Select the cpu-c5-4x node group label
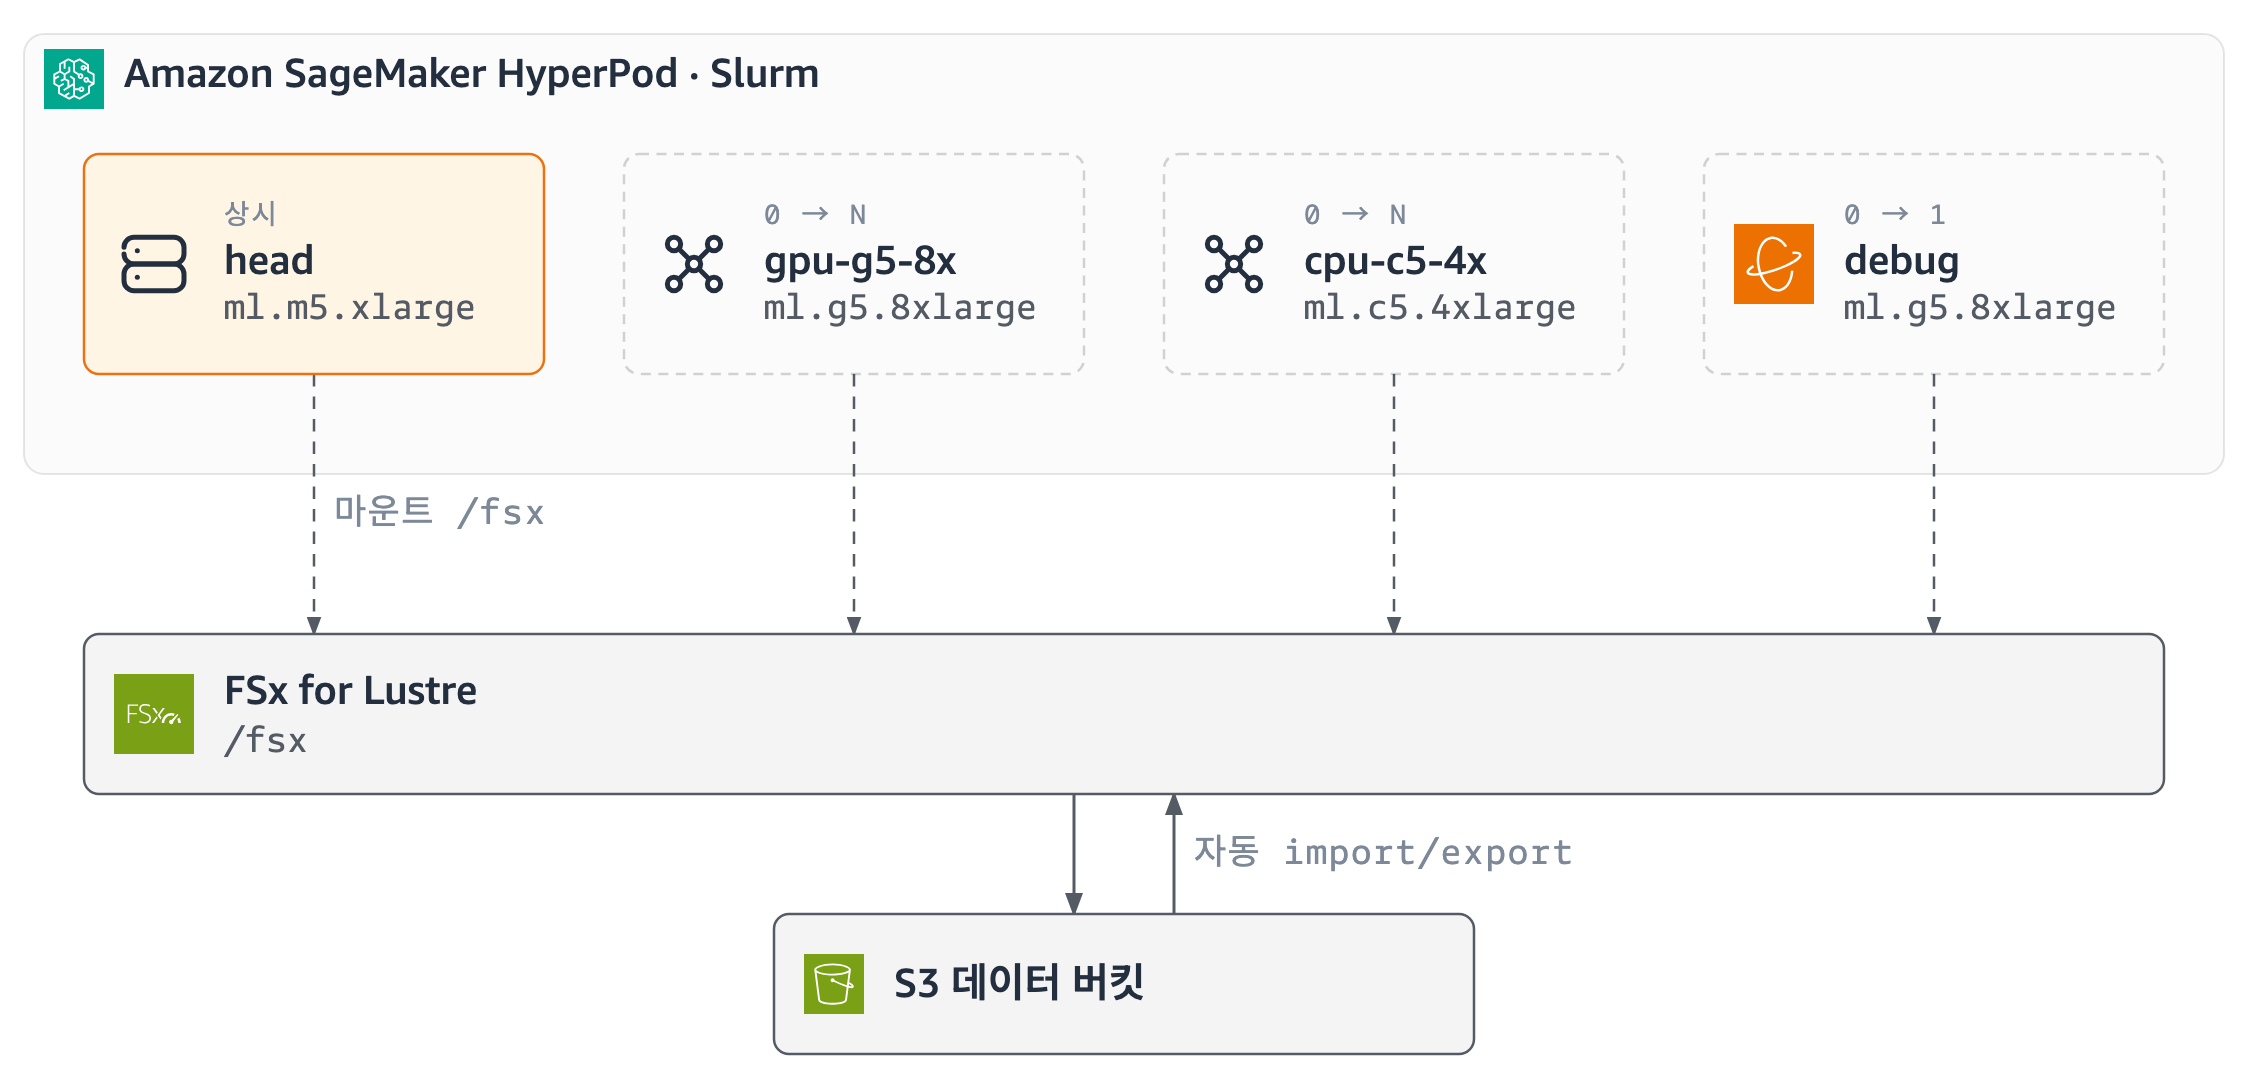This screenshot has height=1082, width=2248. pos(1395,262)
